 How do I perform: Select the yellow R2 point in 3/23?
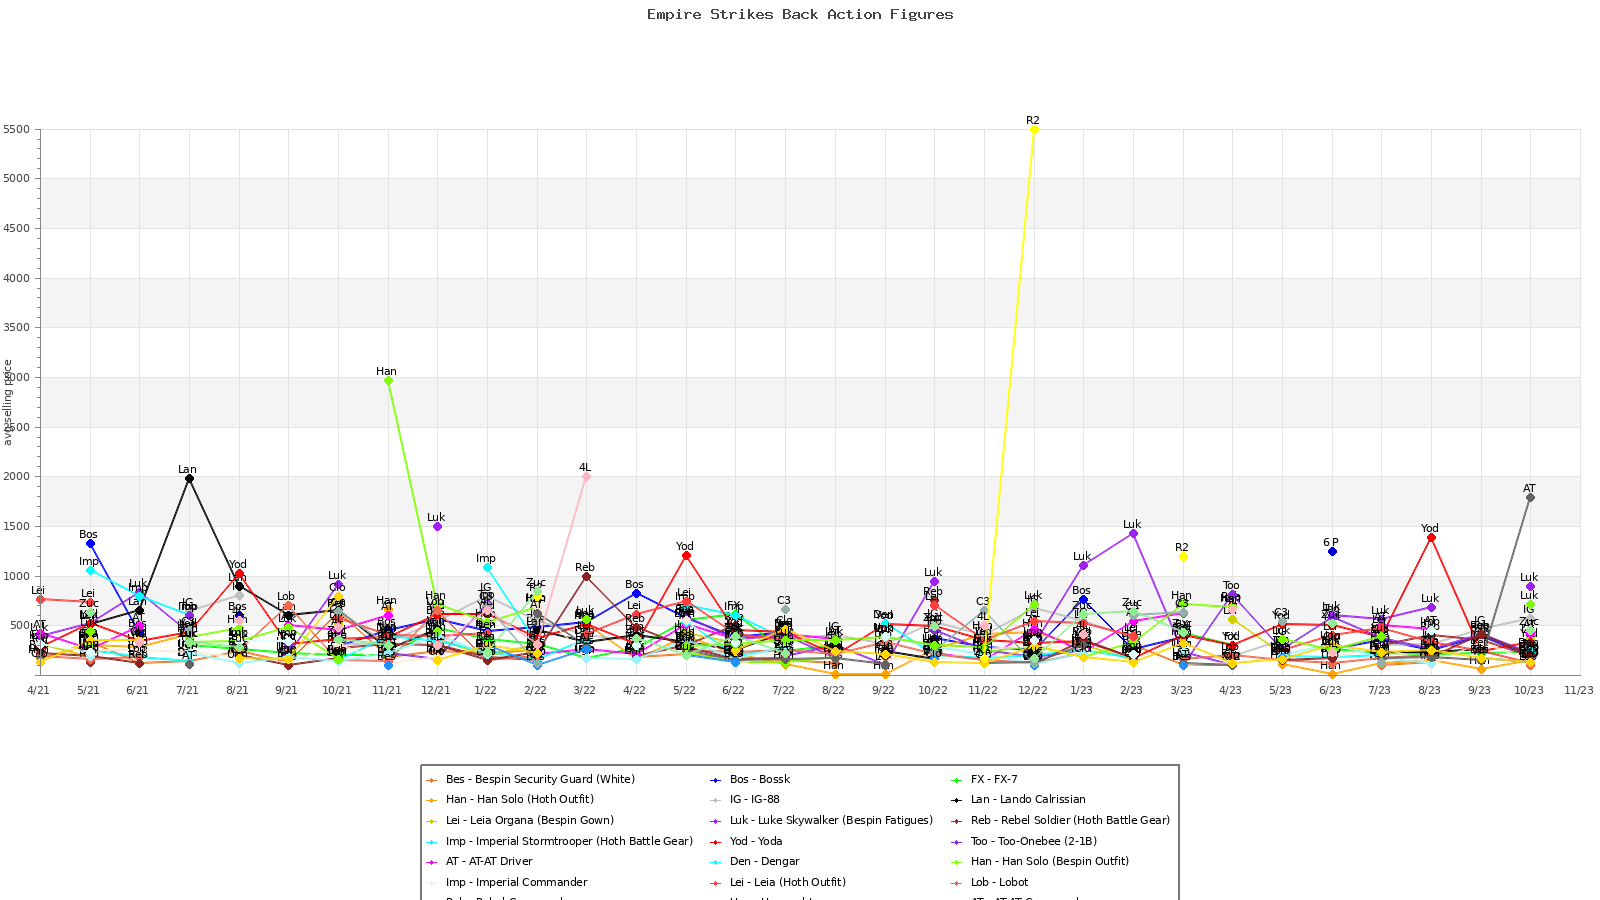(x=1183, y=556)
